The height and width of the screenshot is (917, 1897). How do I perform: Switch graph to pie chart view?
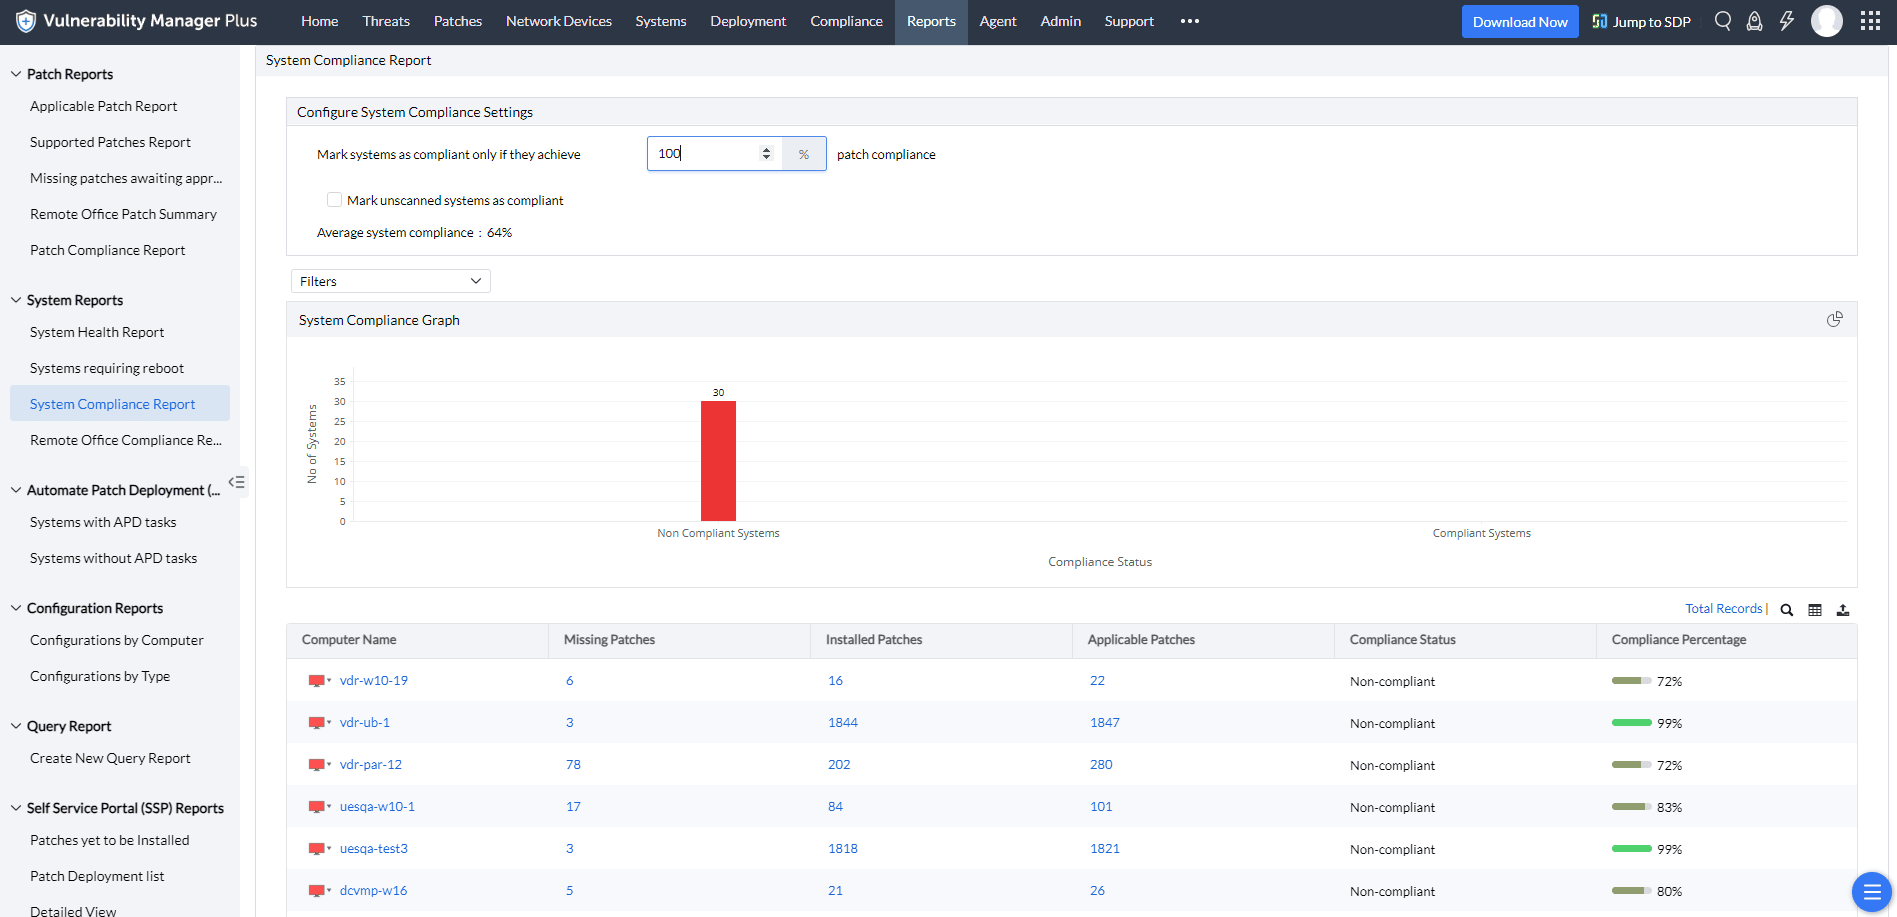point(1834,319)
